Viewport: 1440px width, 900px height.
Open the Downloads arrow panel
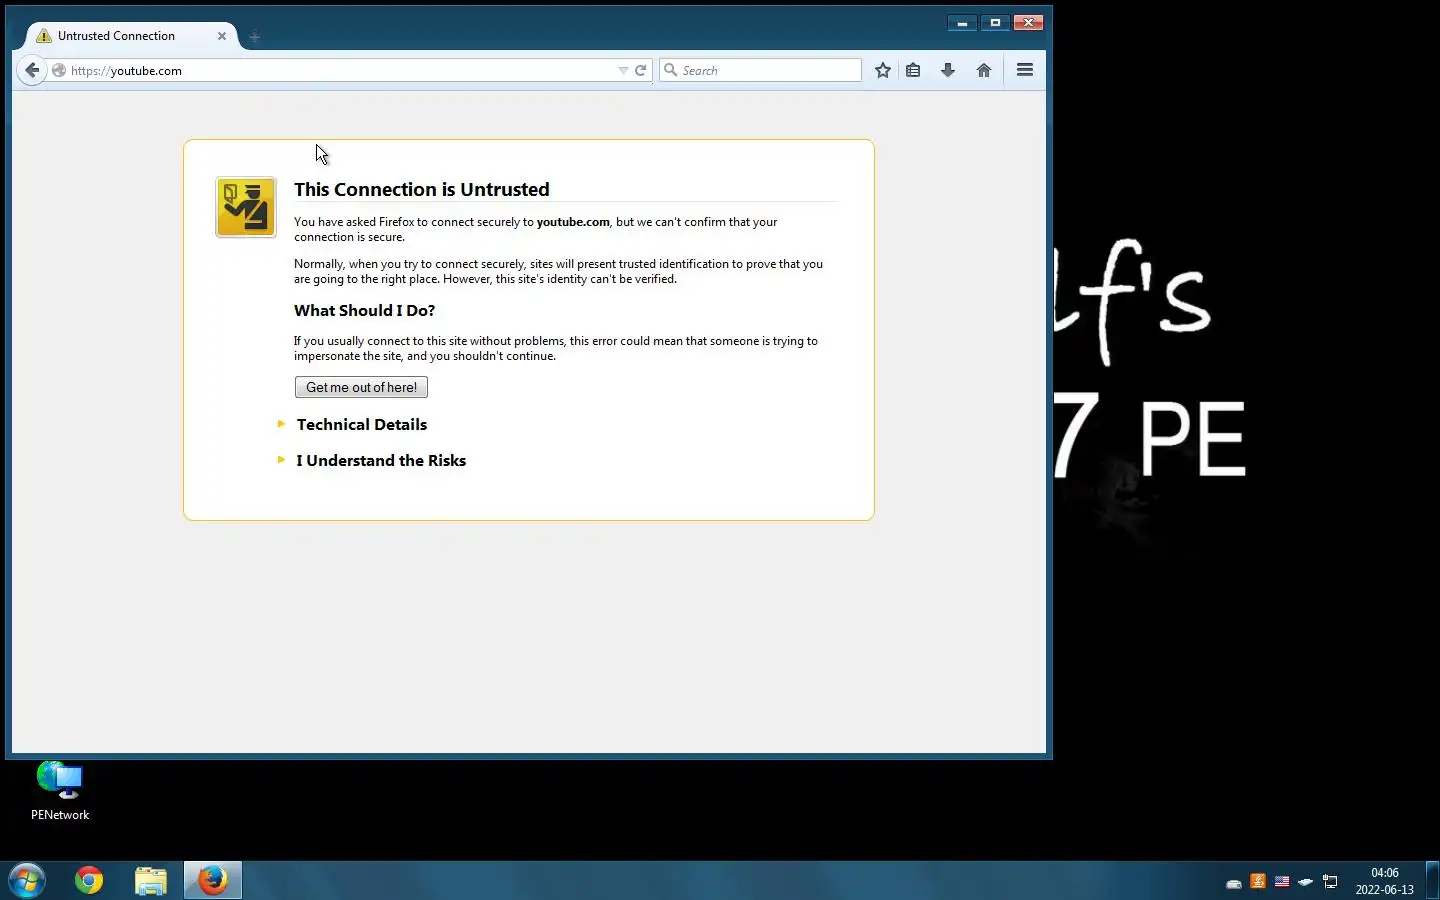coord(948,70)
